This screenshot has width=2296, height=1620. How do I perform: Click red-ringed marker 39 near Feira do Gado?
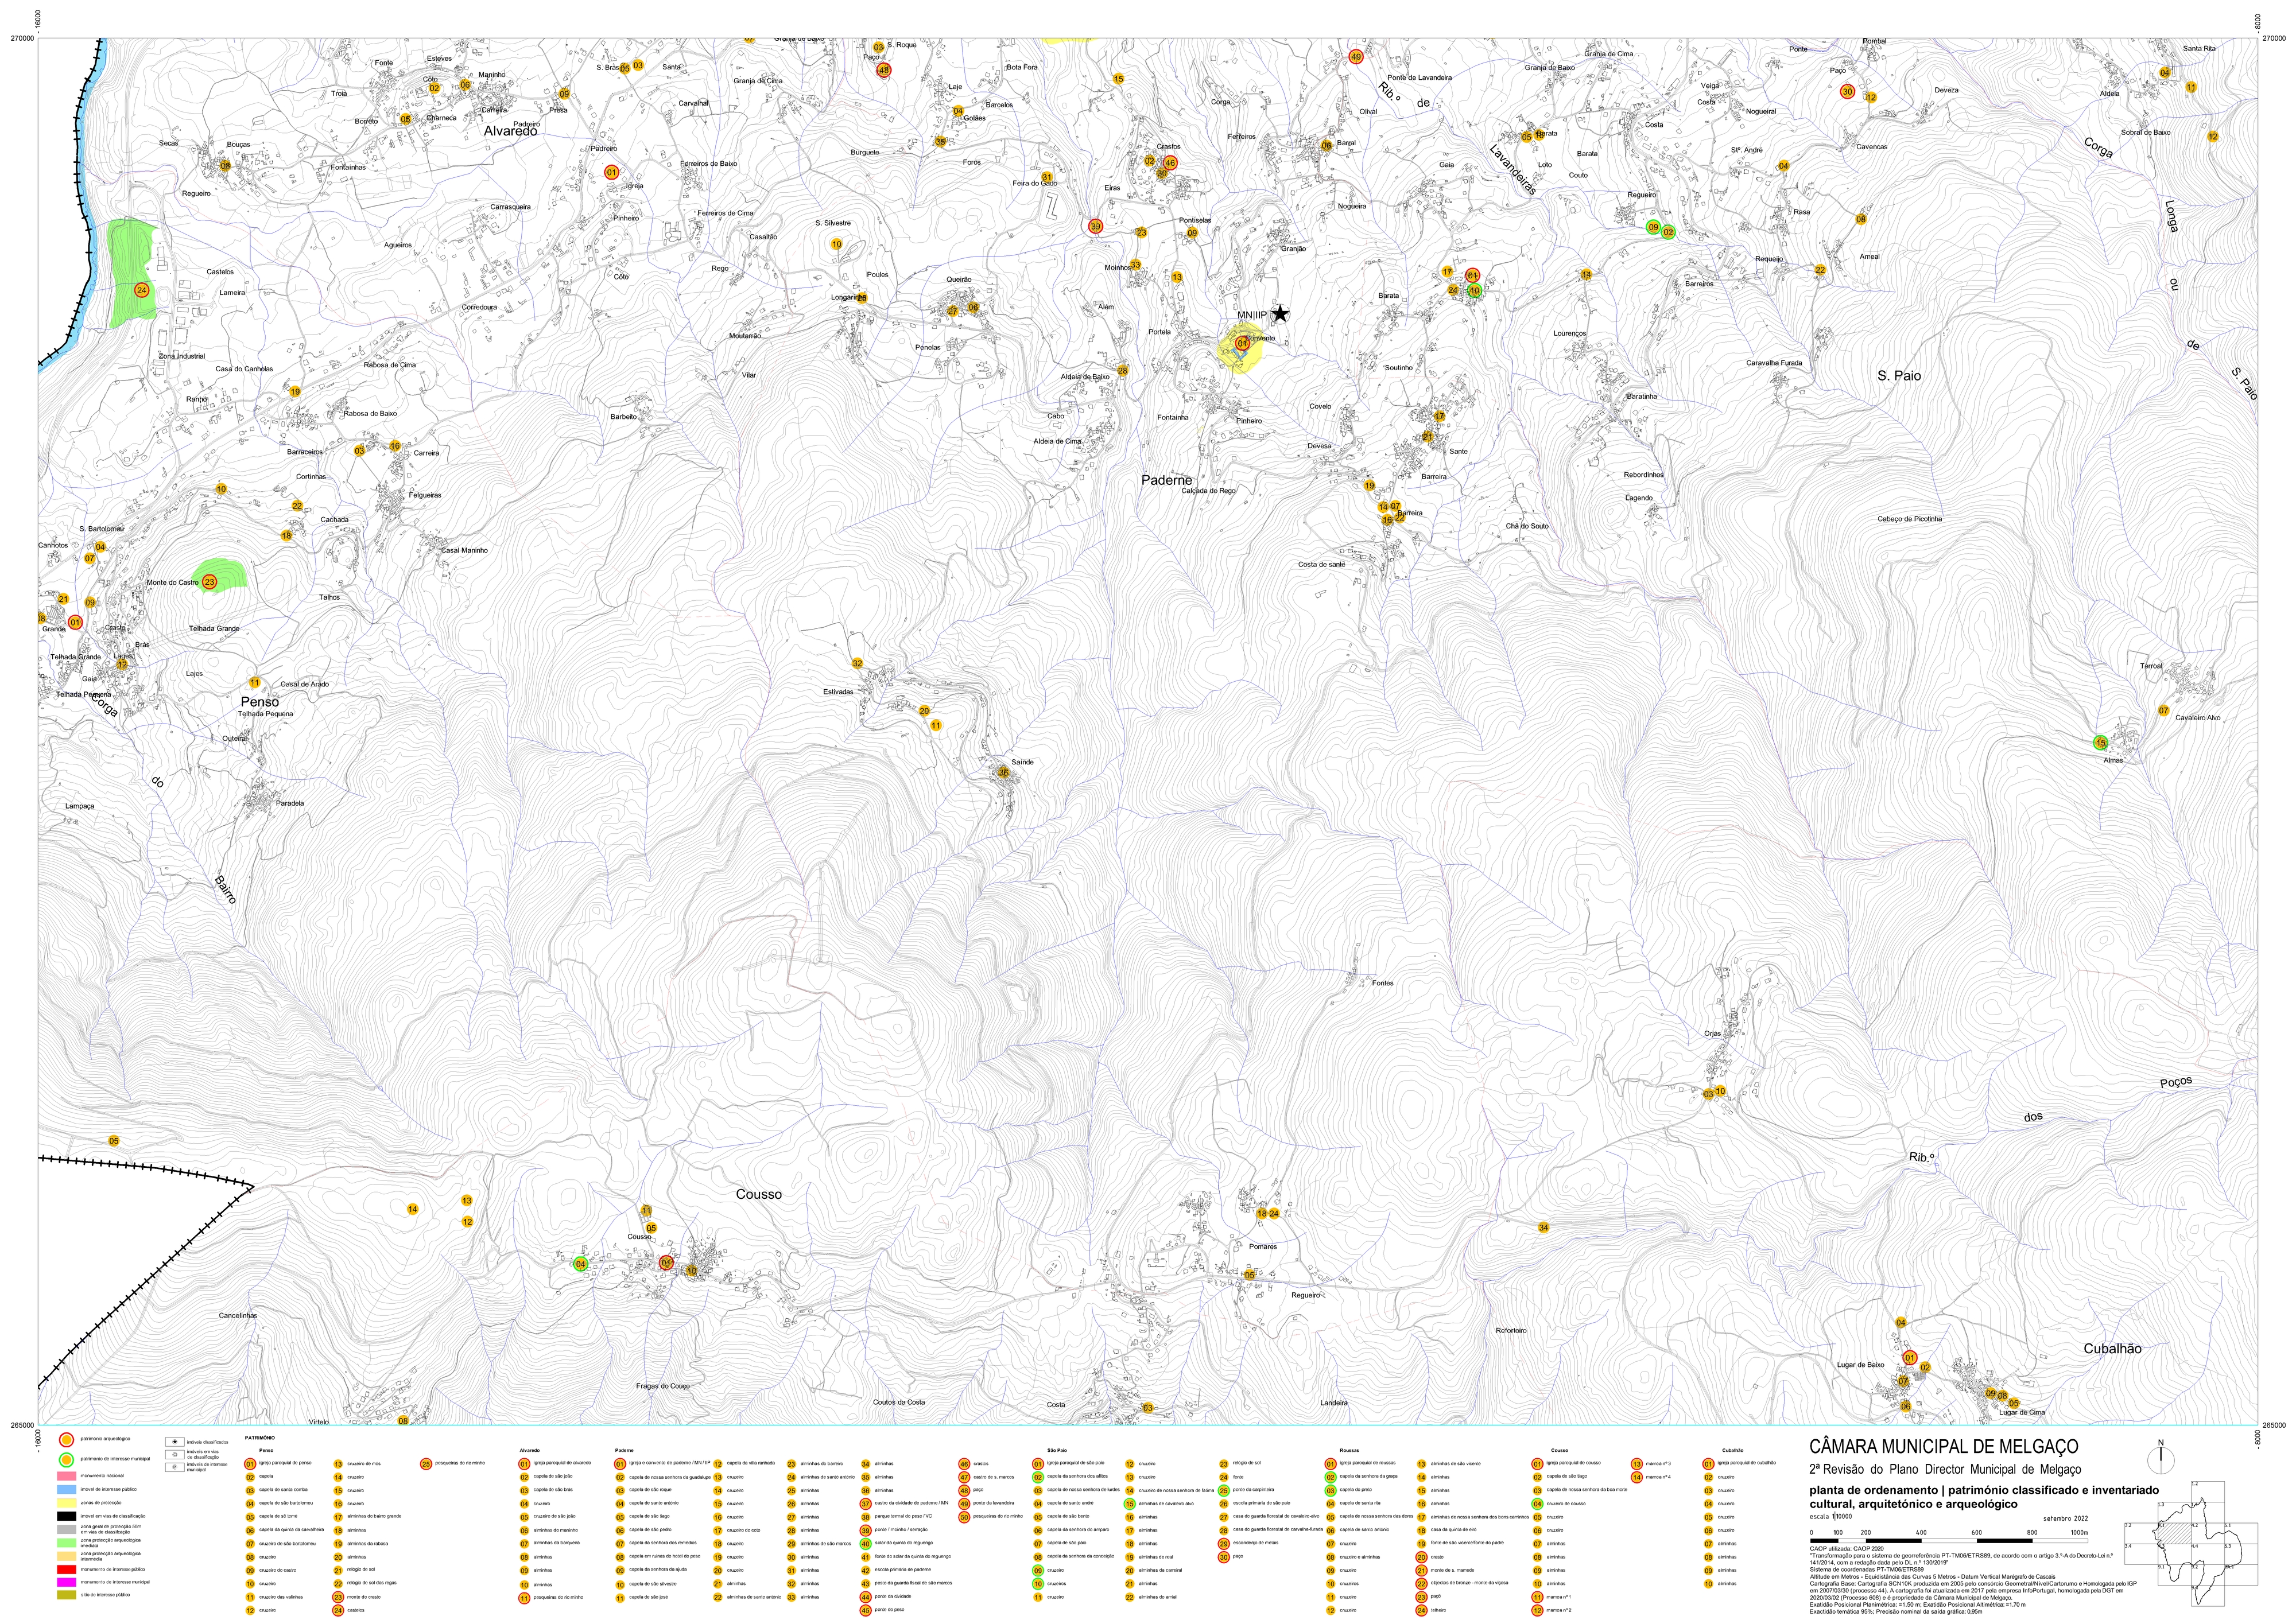coord(1096,227)
